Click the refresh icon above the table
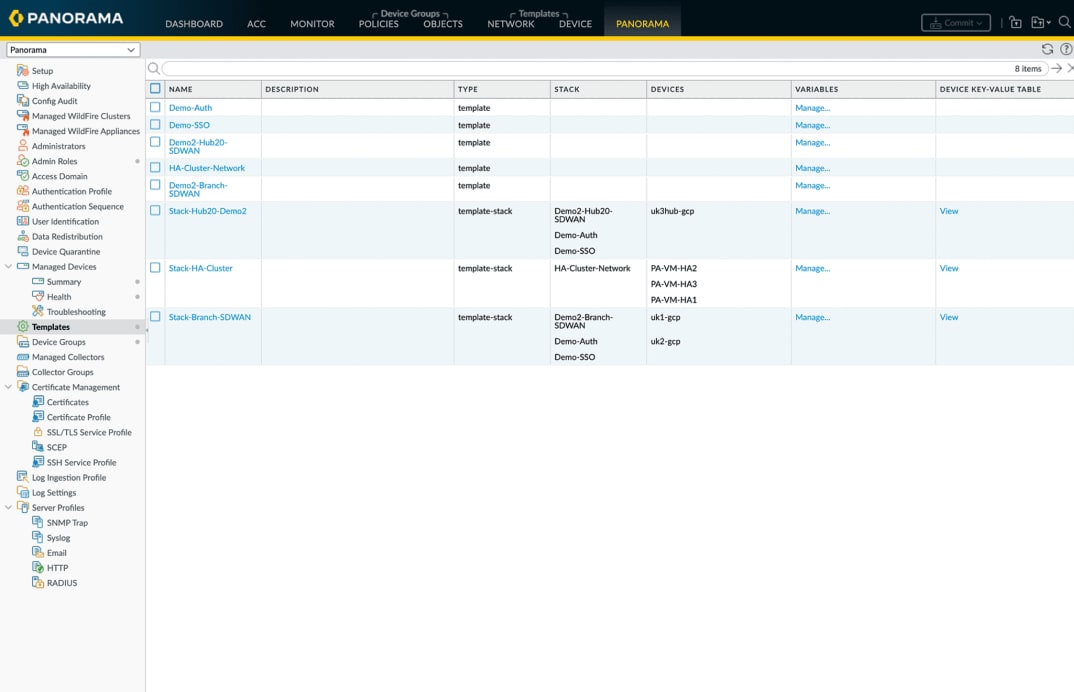This screenshot has height=692, width=1074. 1047,48
